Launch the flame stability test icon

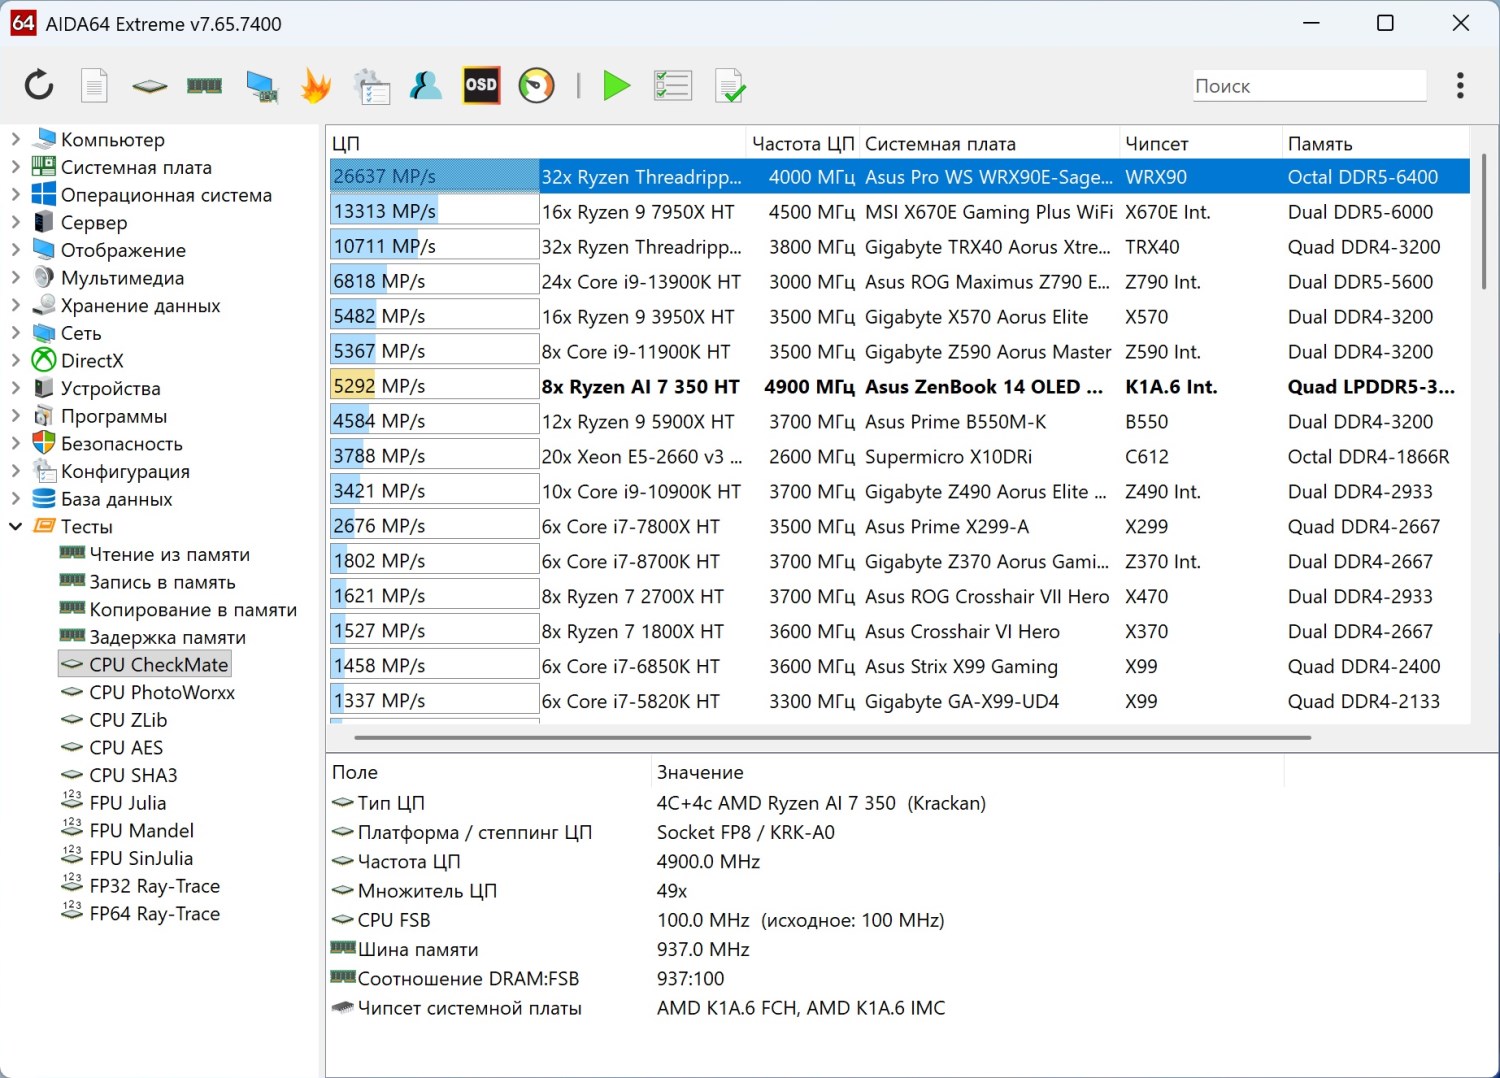coord(316,86)
